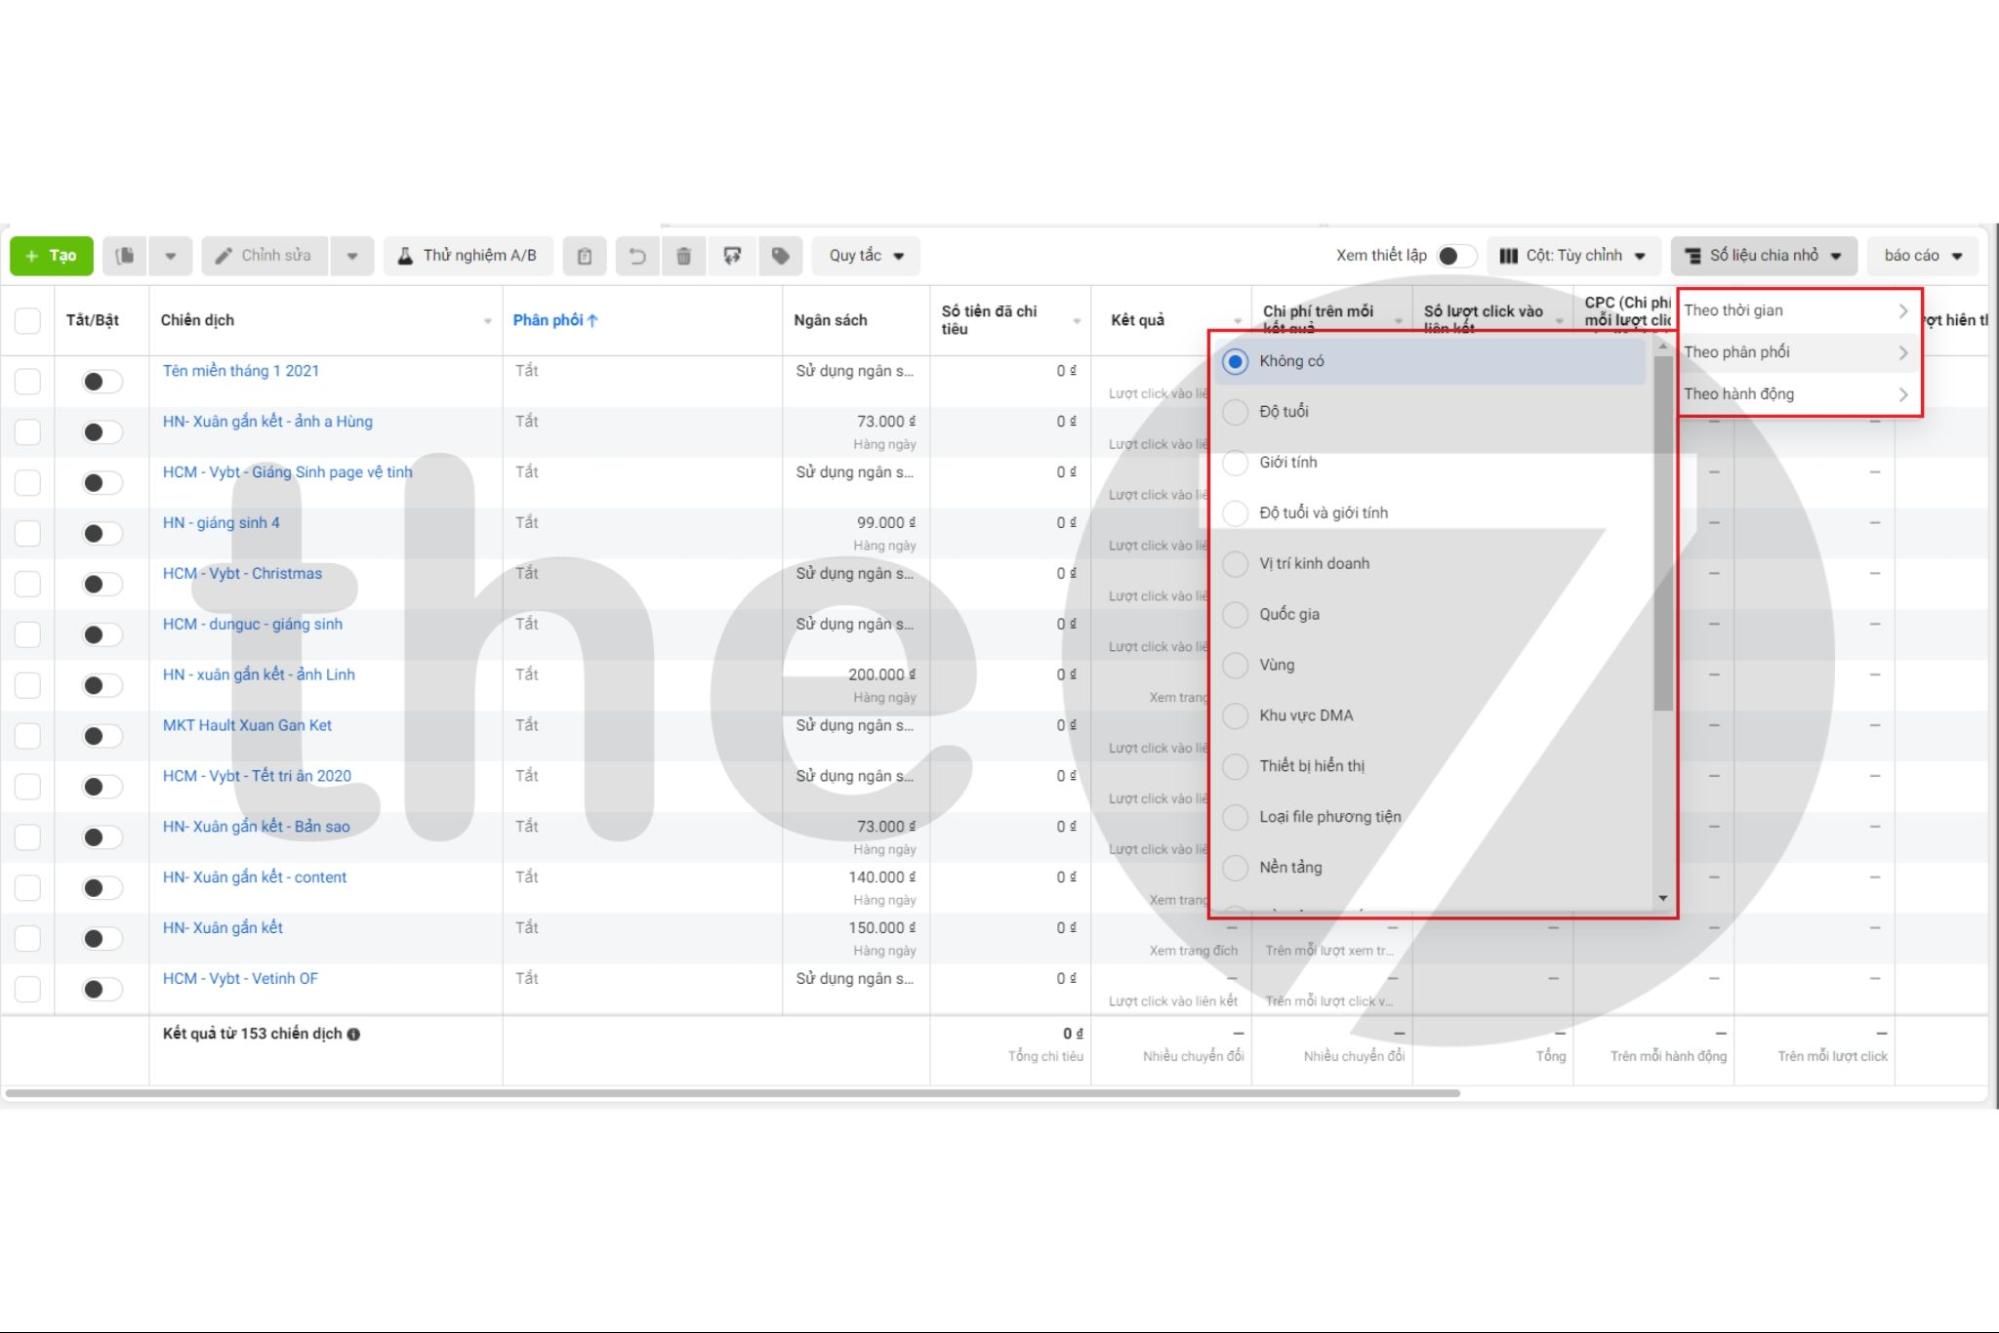The width and height of the screenshot is (1999, 1333).
Task: Check the box for Tên miền tháng 1 2021
Action: [28, 381]
